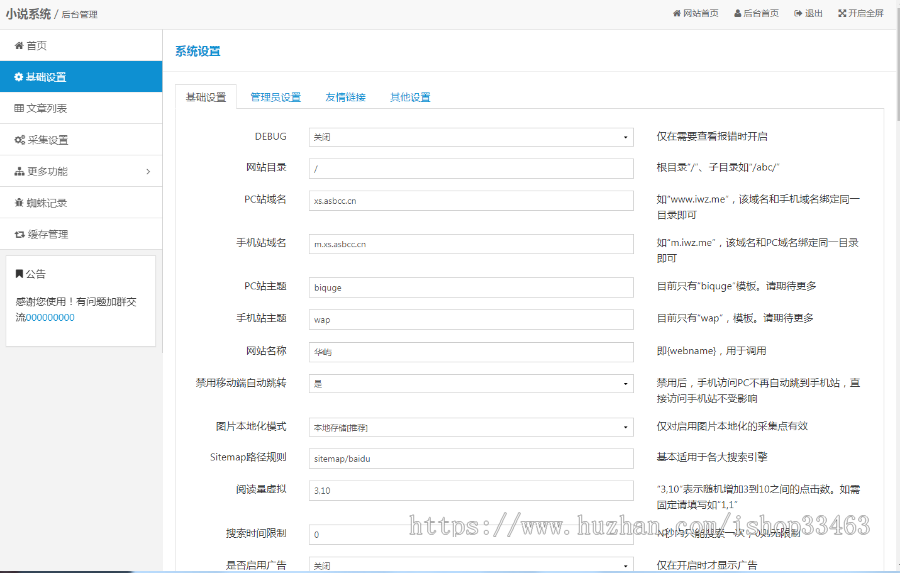Screen dimensions: 900x573
Task: Click the 网站目录 input field
Action: 471,168
